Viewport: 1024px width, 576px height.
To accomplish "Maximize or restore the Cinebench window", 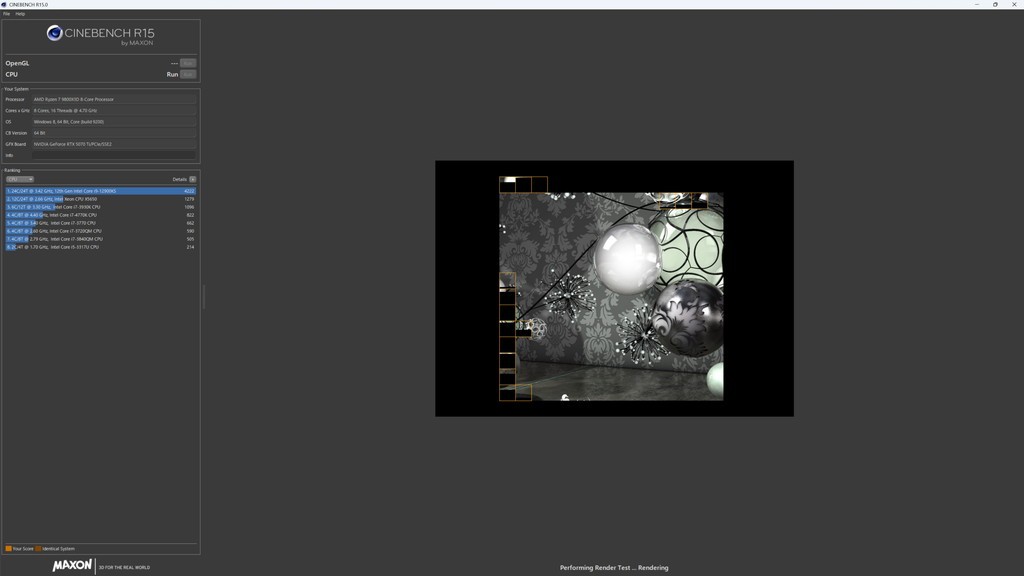I will tap(995, 4).
